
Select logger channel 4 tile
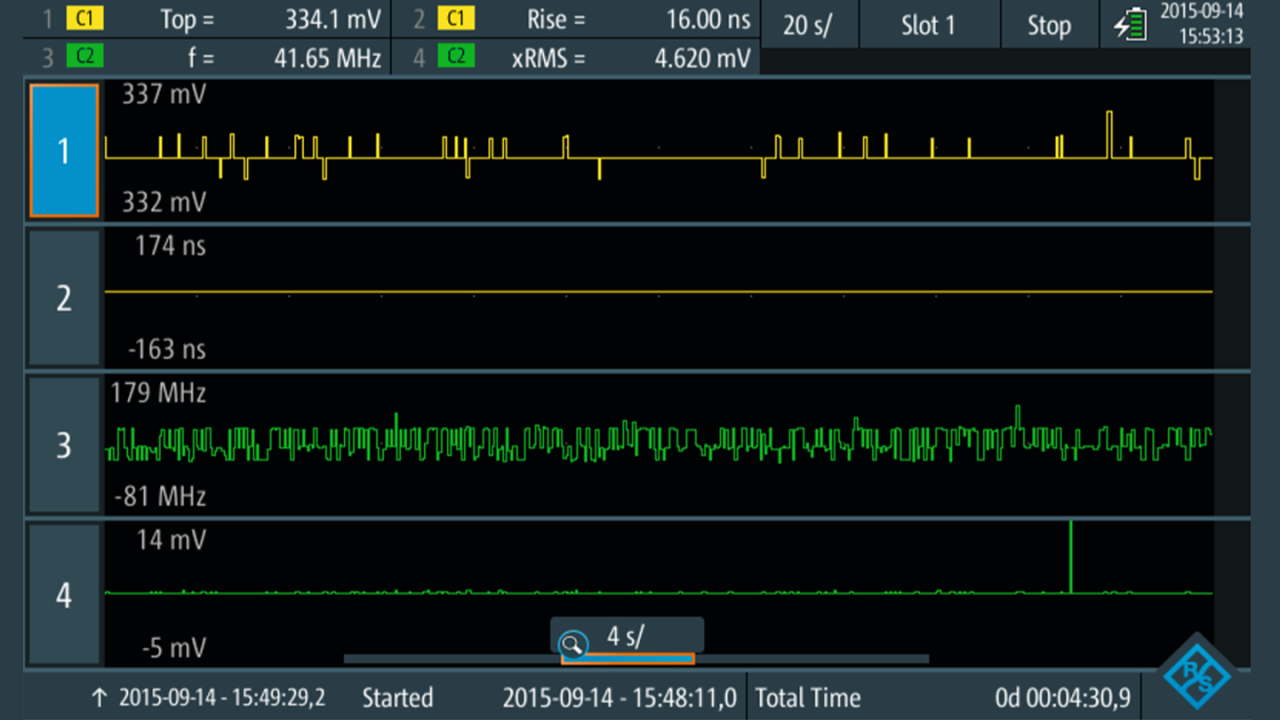coord(64,595)
